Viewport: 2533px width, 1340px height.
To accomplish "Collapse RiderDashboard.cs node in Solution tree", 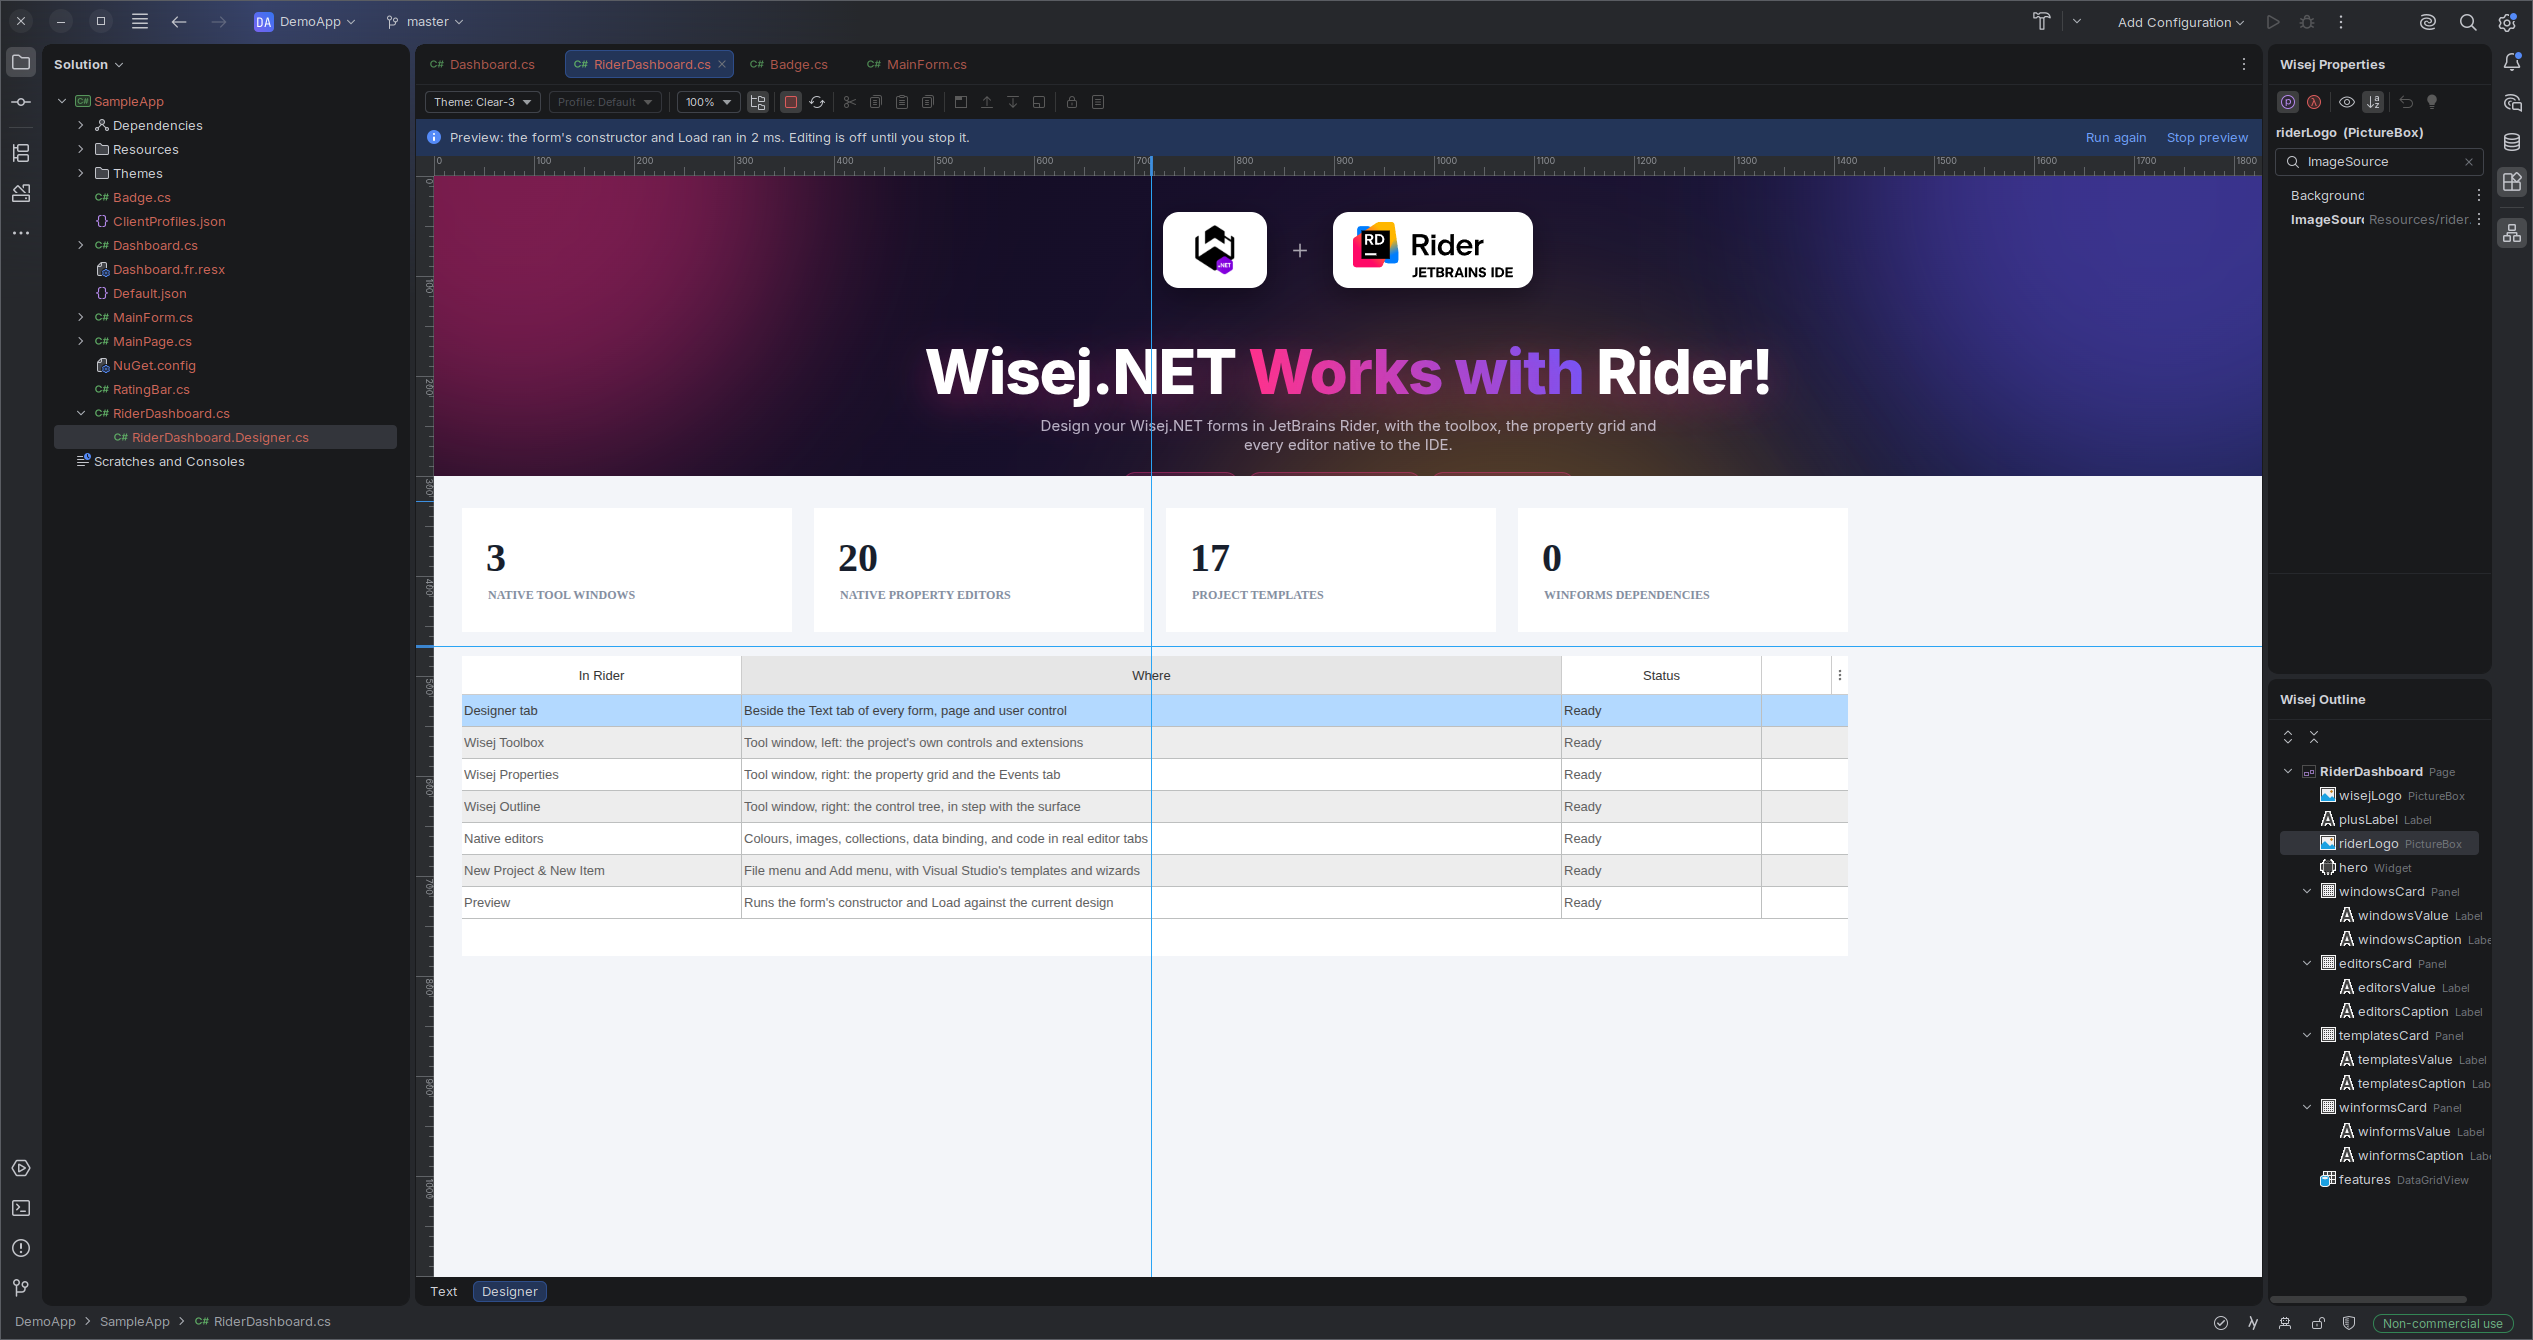I will point(81,413).
